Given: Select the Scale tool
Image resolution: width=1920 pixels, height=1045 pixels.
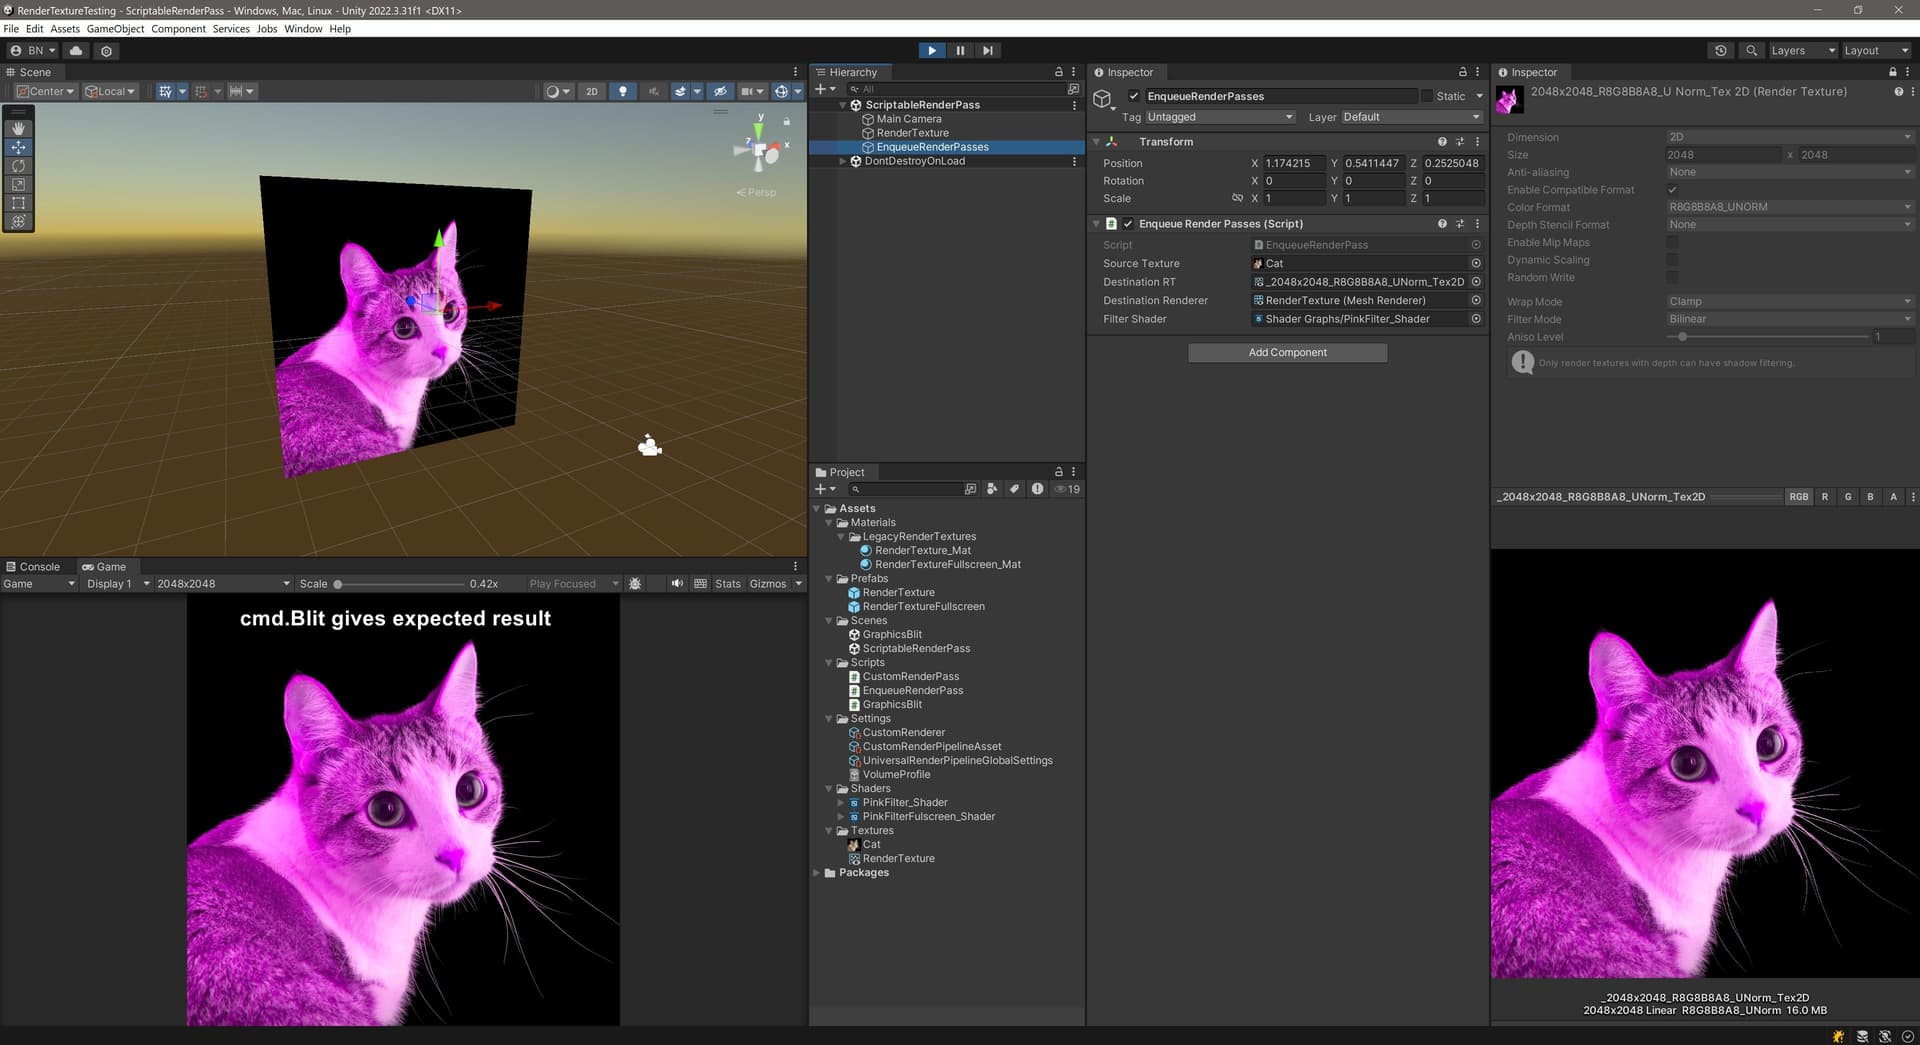Looking at the screenshot, I should [x=18, y=185].
